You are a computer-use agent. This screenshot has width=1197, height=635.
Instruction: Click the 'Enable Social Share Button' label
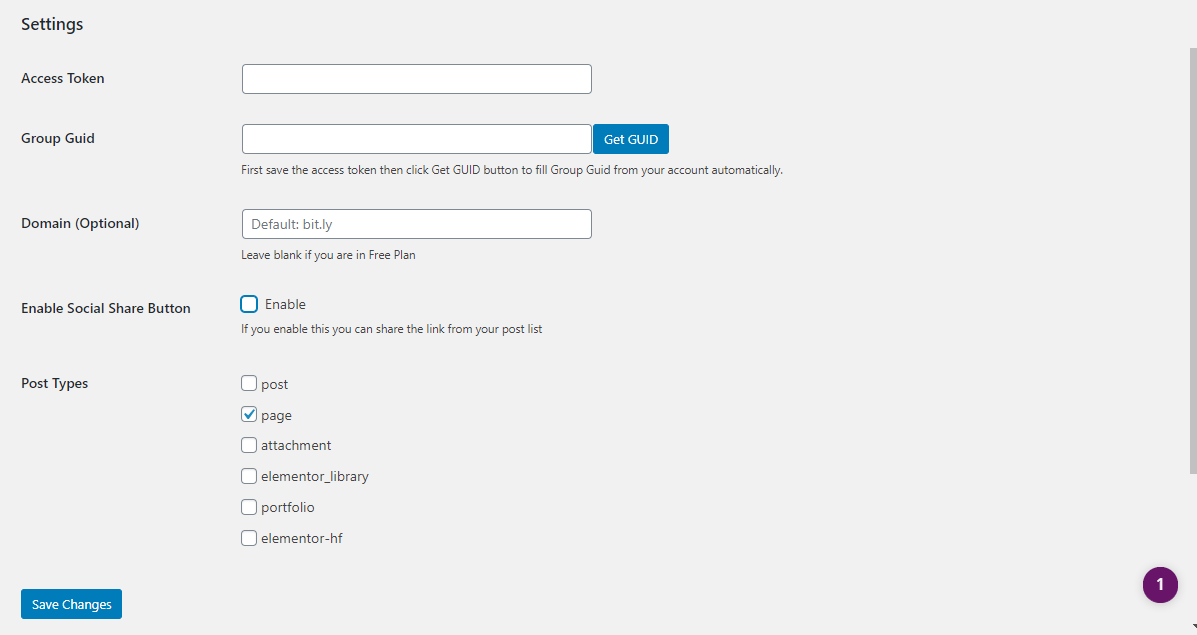106,308
